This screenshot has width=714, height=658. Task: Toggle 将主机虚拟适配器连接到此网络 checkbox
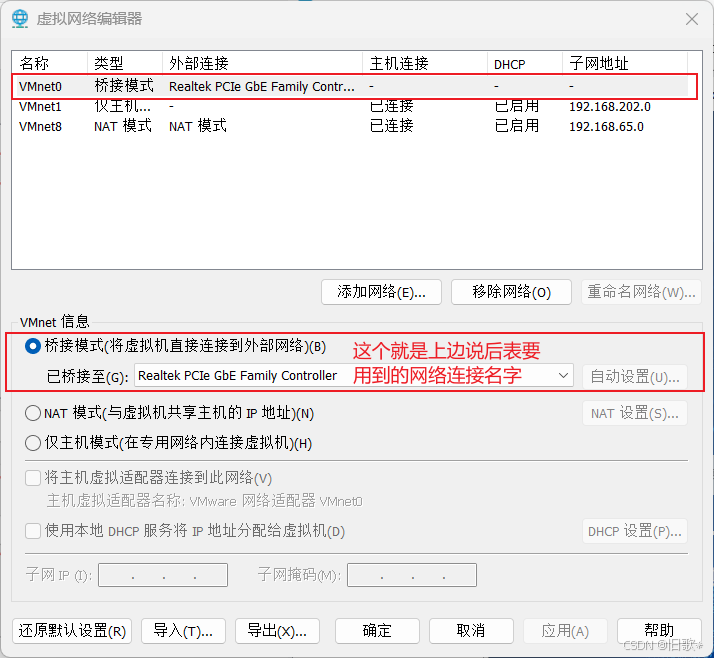(33, 478)
